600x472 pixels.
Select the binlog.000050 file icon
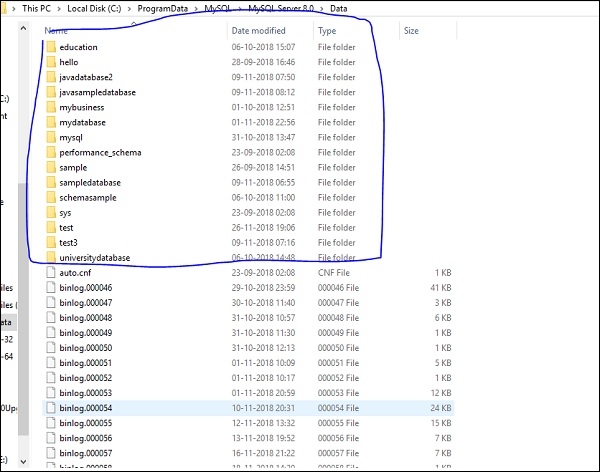pyautogui.click(x=51, y=348)
